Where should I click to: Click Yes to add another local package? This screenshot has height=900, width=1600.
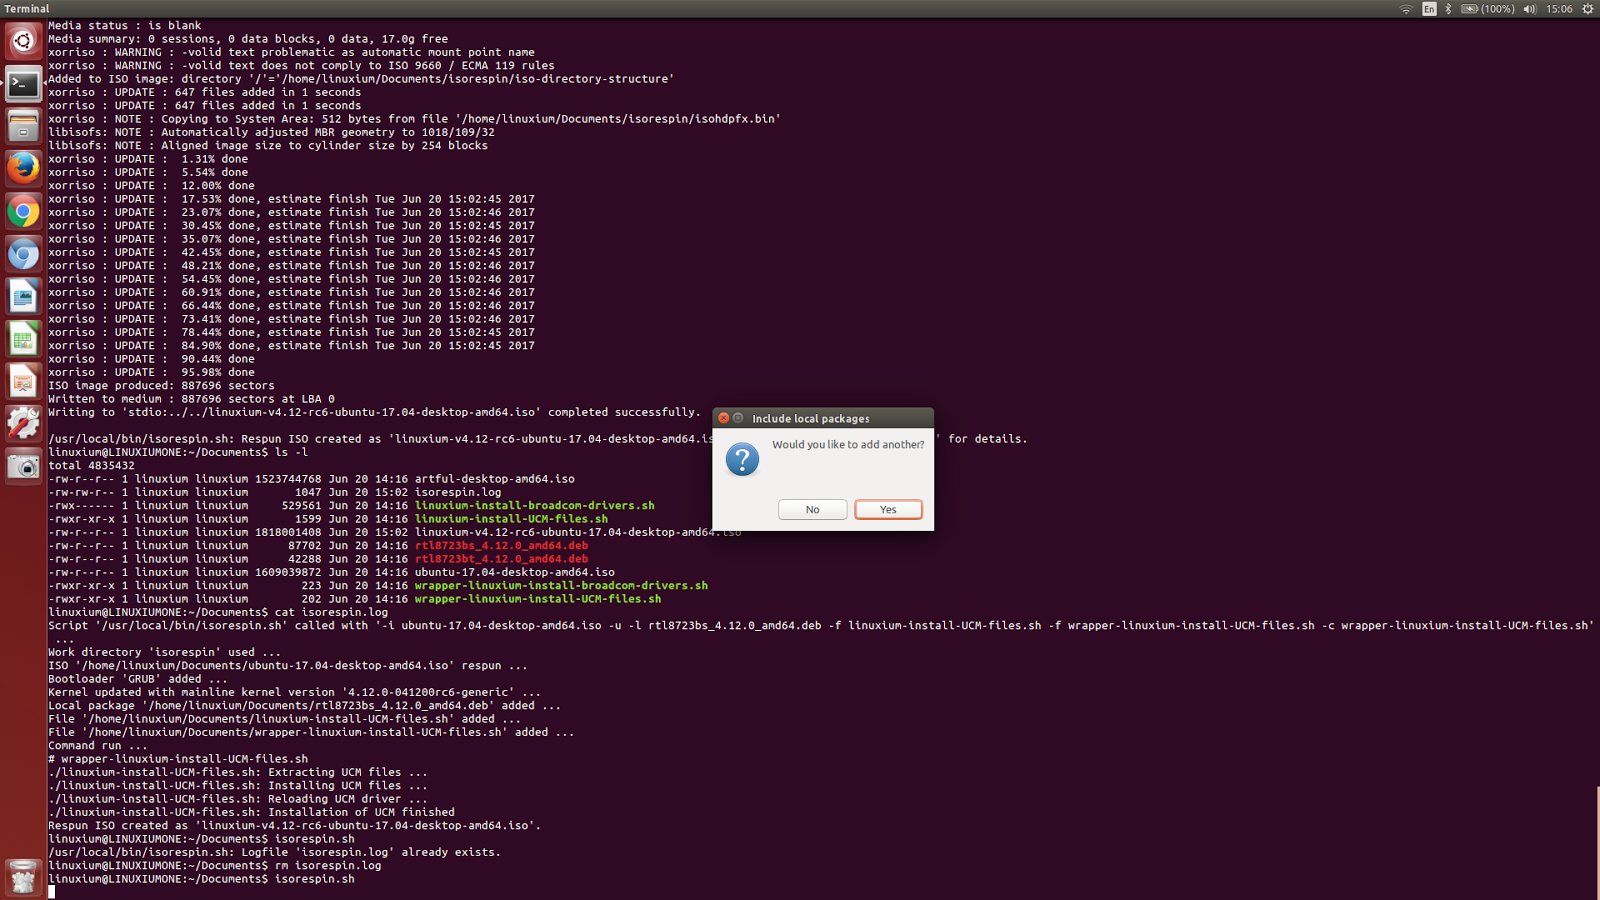click(888, 509)
